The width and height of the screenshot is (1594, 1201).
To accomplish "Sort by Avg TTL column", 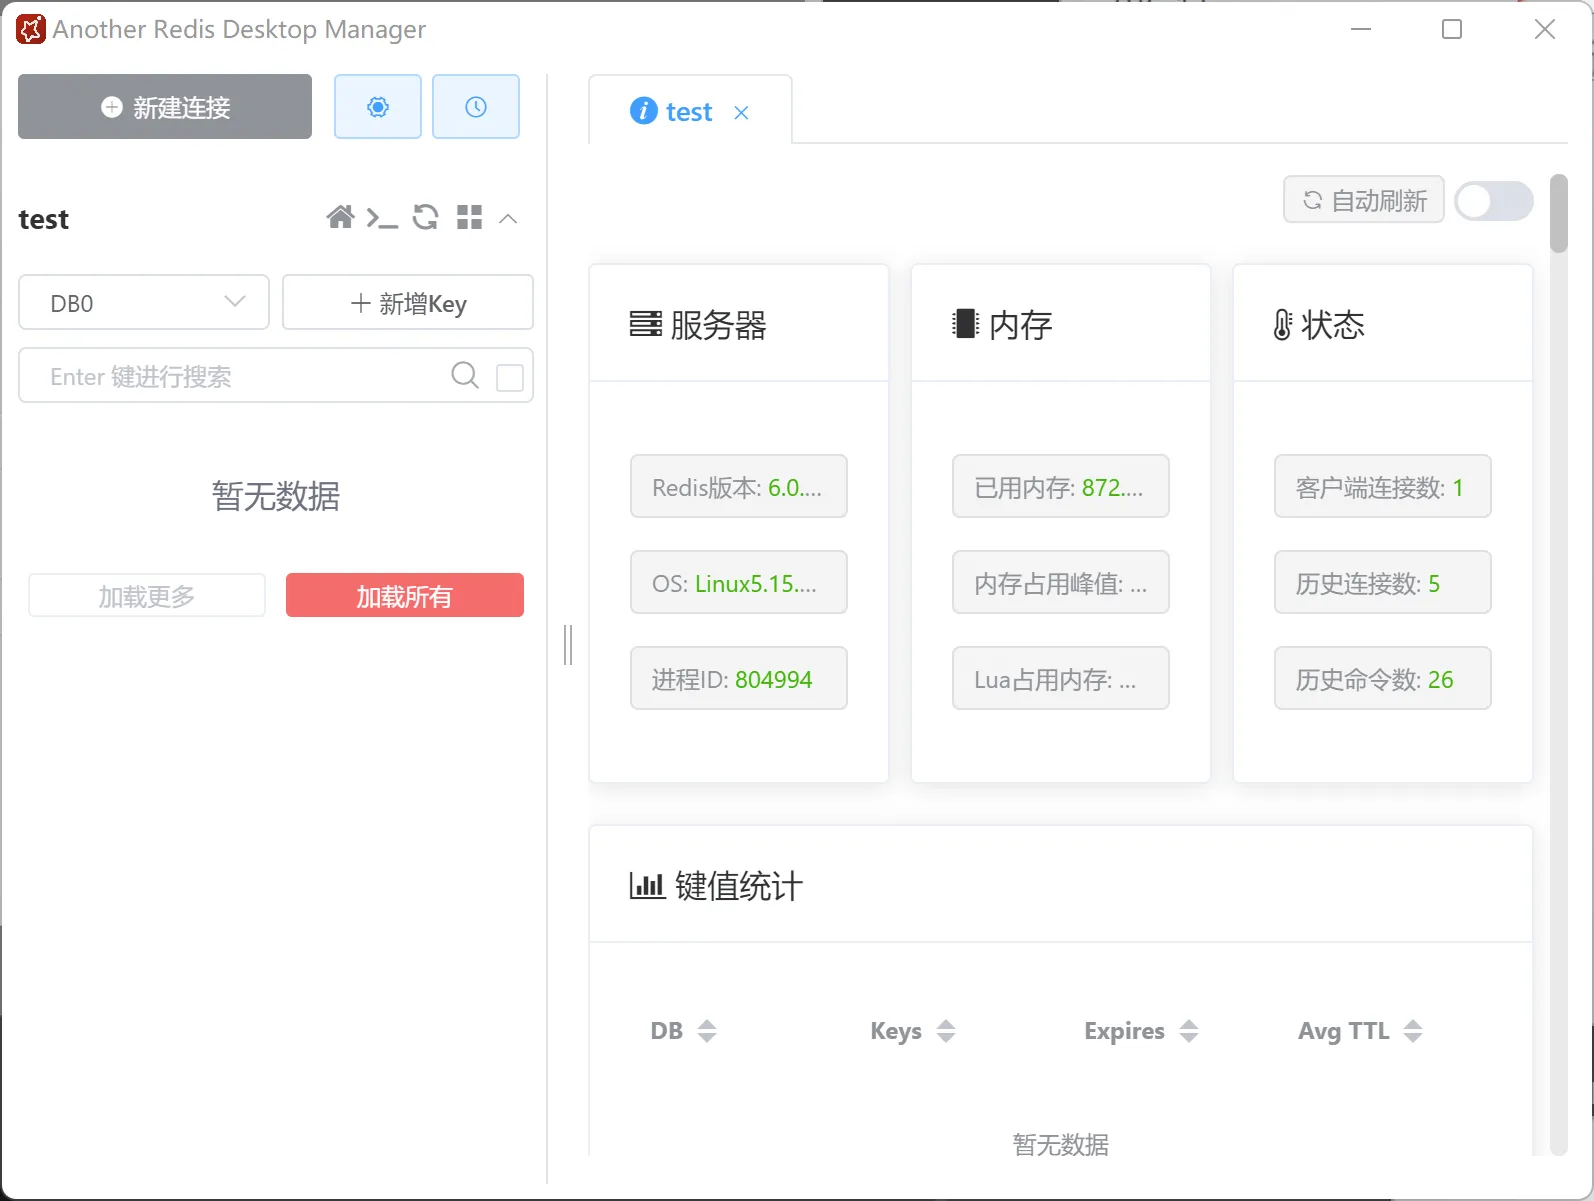I will (1412, 1031).
